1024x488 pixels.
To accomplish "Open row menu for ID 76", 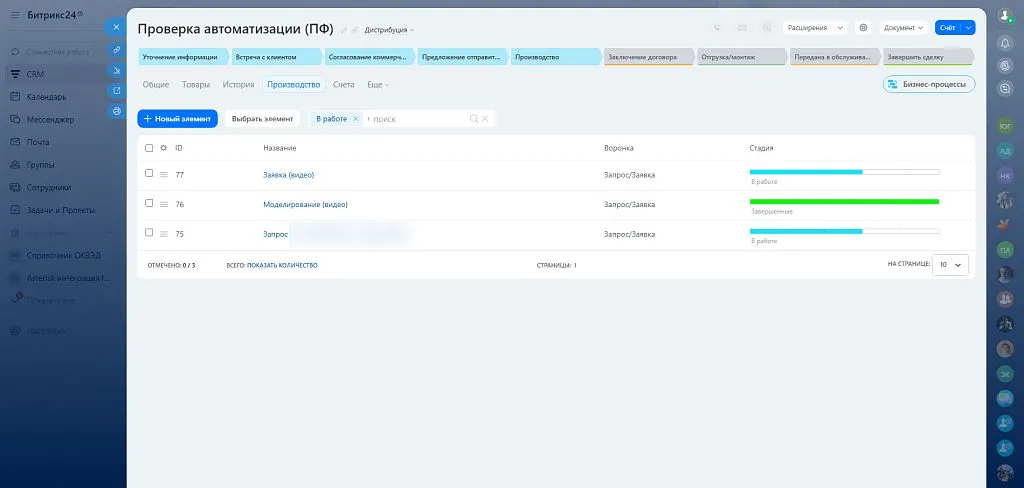I will [164, 204].
